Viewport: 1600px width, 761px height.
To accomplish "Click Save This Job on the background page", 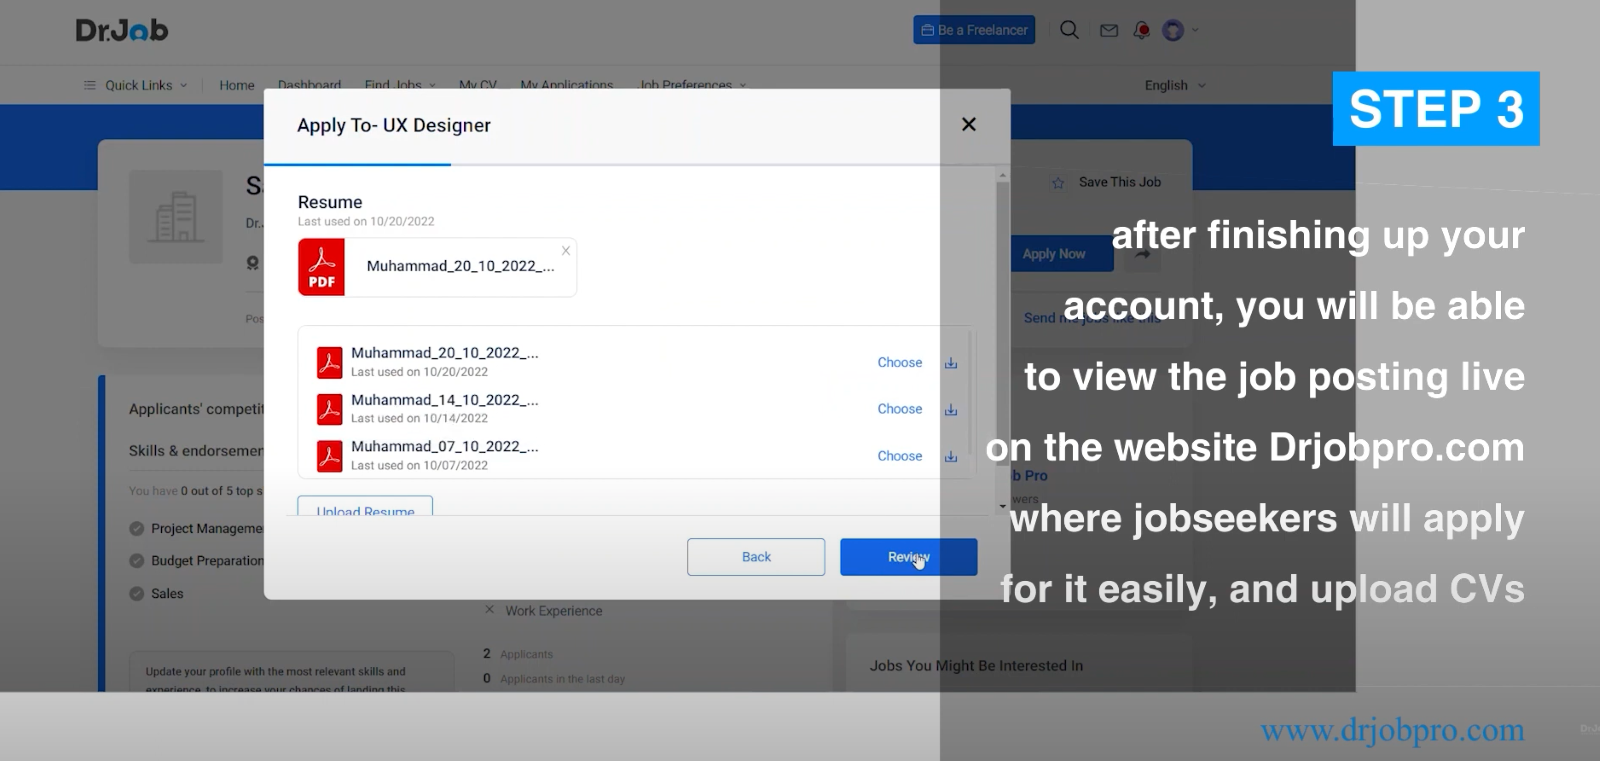I will [1119, 182].
